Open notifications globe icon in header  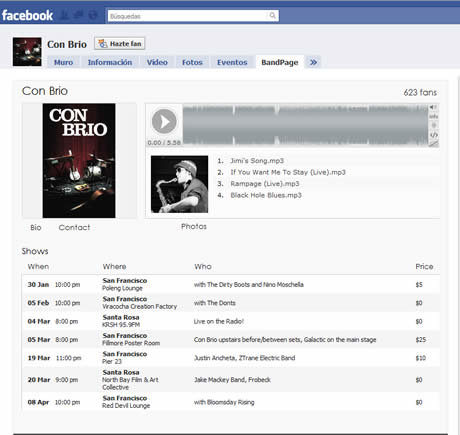point(93,15)
